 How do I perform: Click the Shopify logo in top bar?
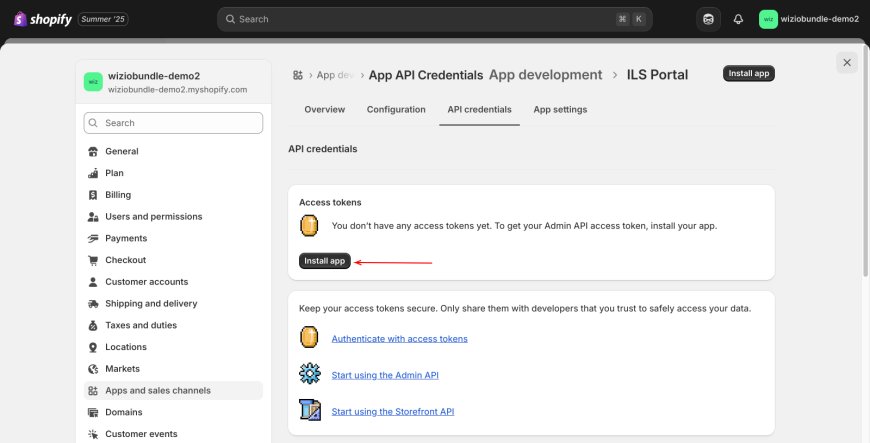pyautogui.click(x=43, y=19)
